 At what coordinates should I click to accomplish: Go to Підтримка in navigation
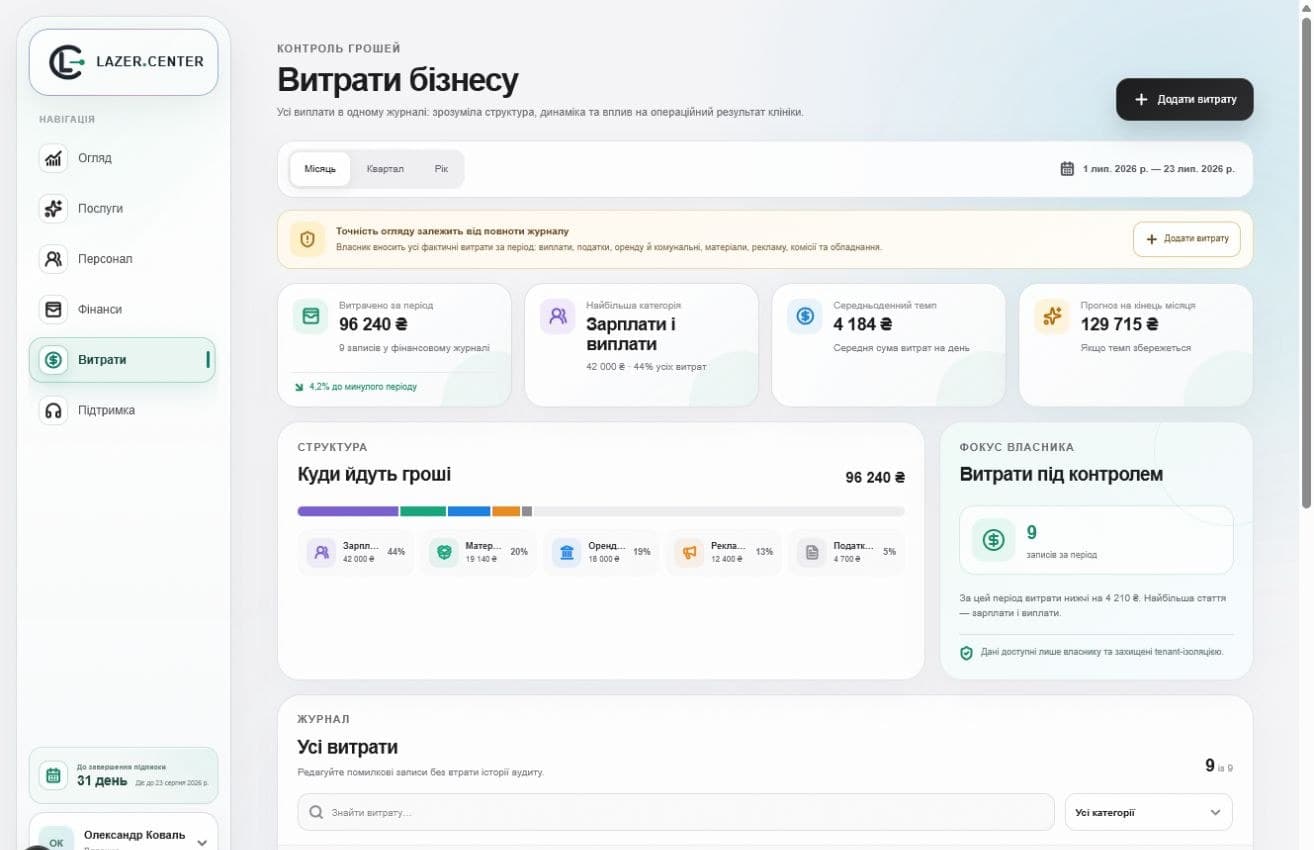click(122, 410)
